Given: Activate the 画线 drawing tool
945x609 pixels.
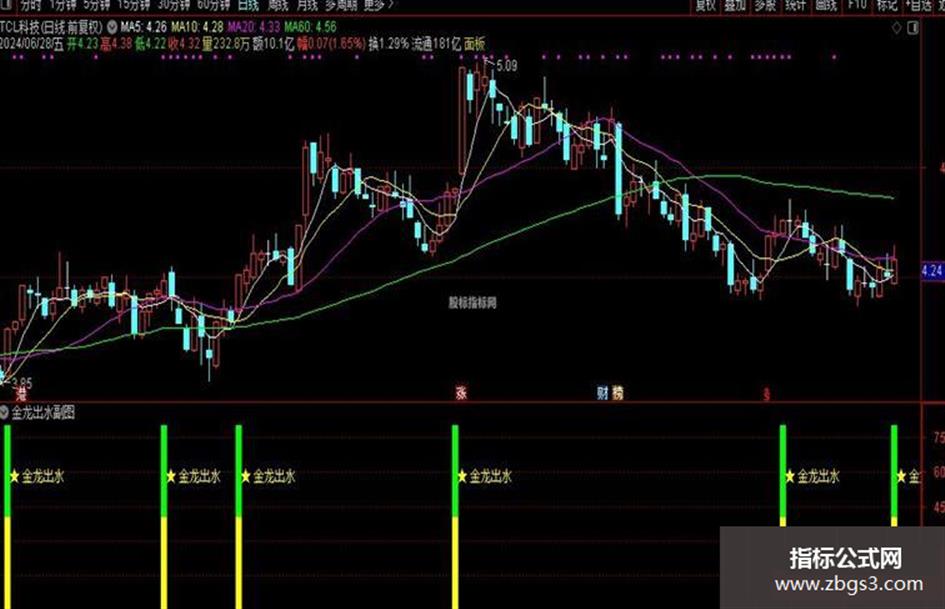Looking at the screenshot, I should point(826,5).
